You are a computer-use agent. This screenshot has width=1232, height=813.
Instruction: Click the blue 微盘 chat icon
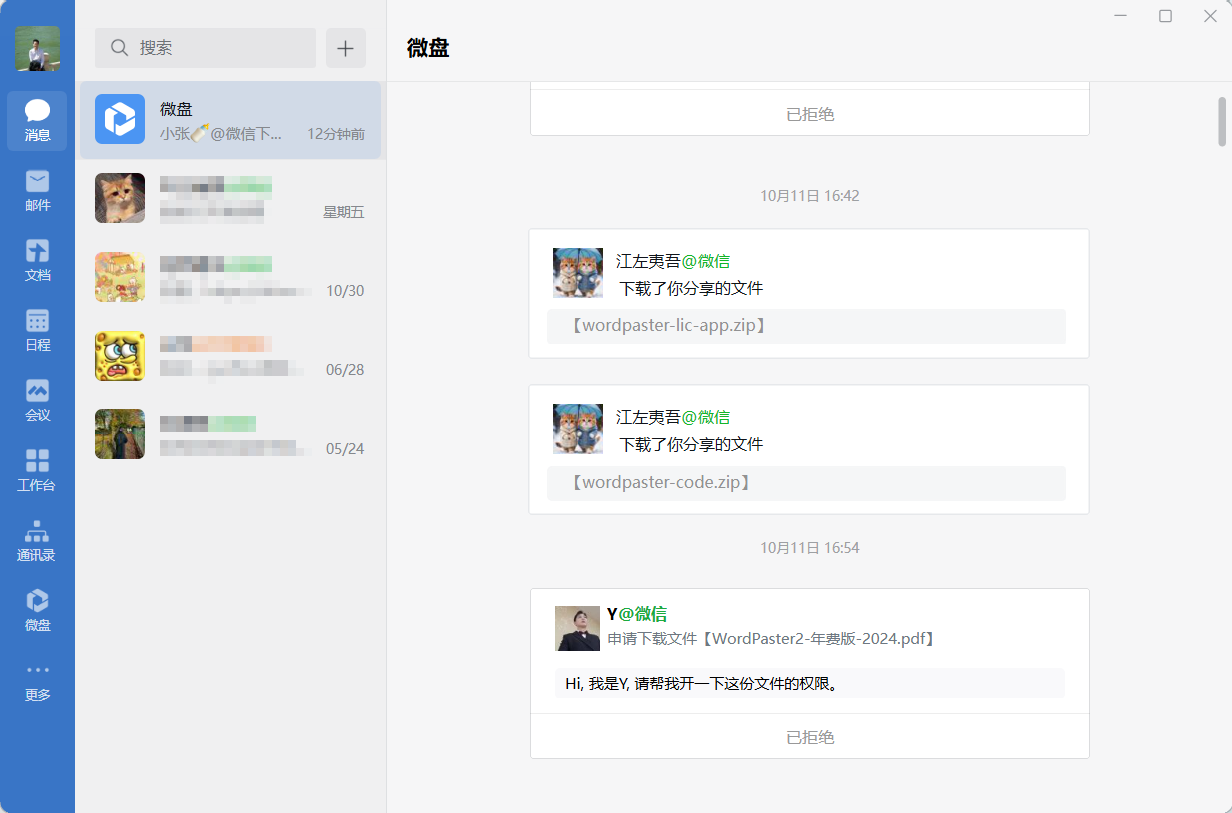click(120, 119)
